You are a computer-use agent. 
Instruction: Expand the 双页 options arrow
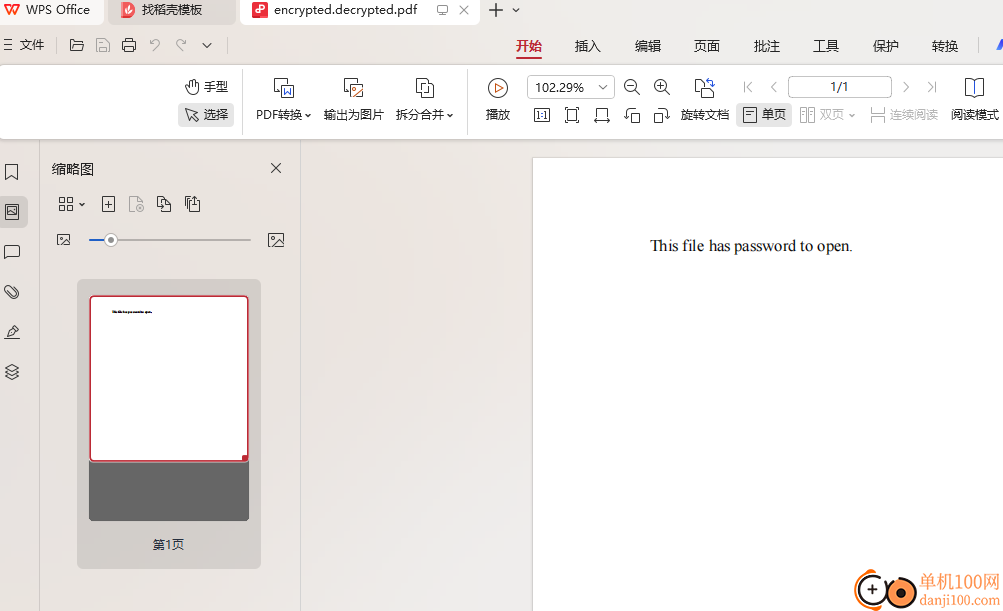point(852,116)
